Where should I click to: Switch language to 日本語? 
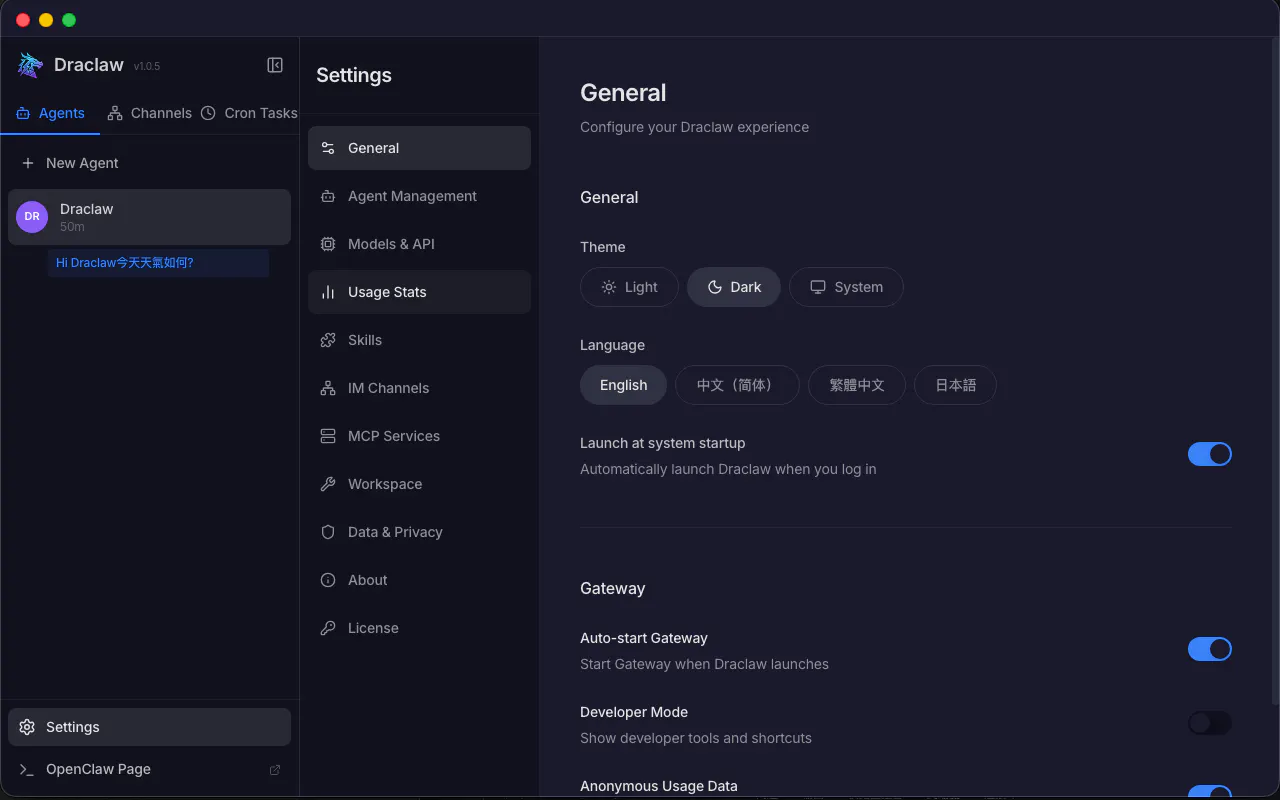point(955,385)
